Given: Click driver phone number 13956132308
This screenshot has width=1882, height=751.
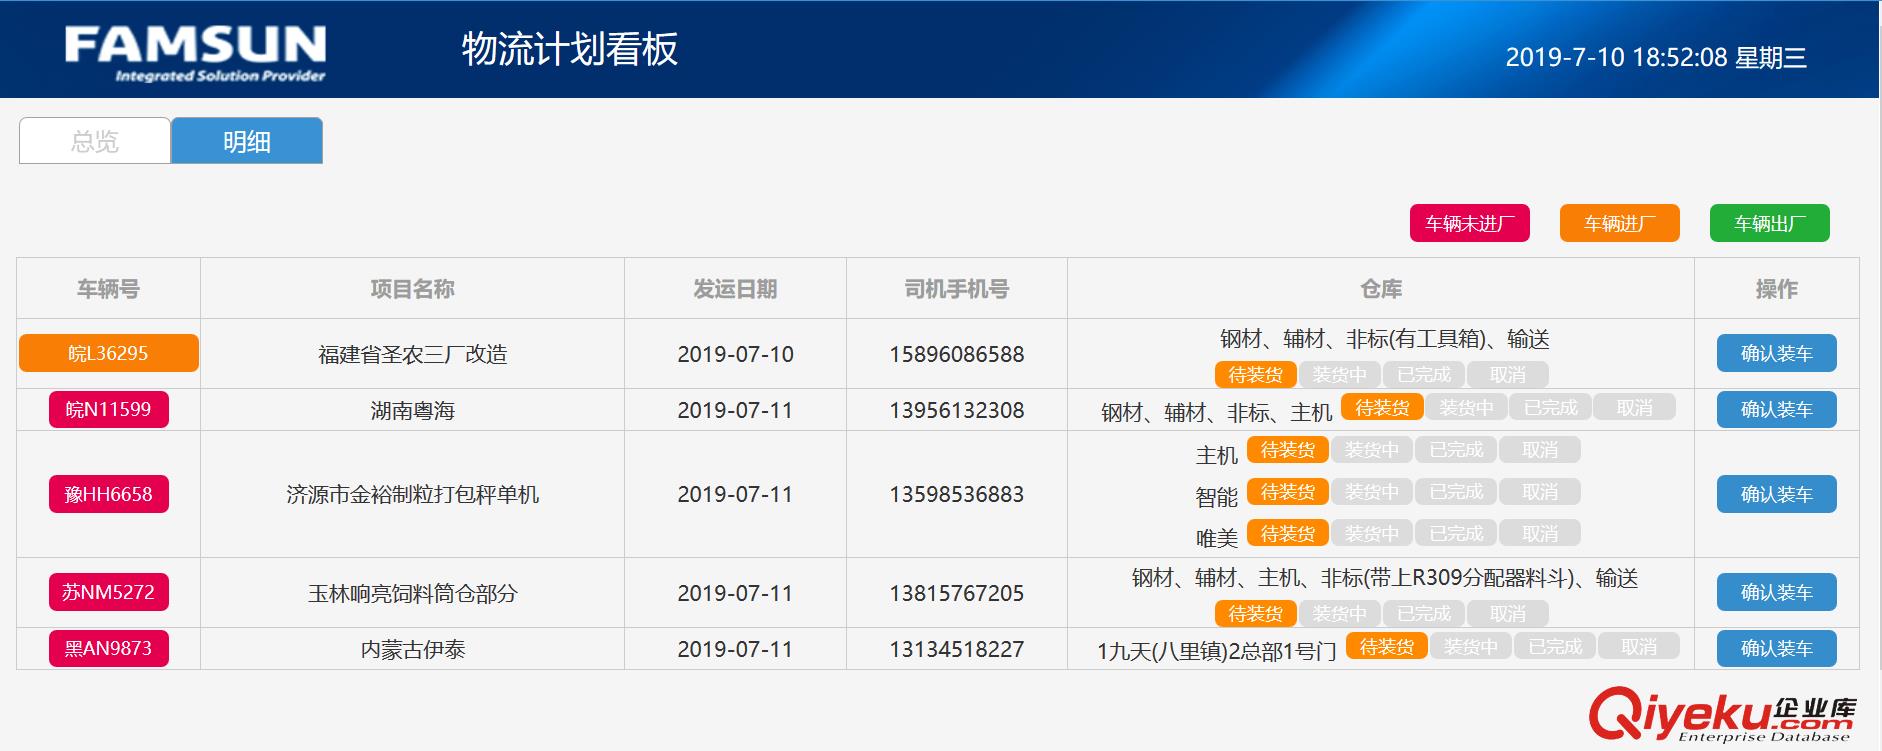Looking at the screenshot, I should (956, 410).
